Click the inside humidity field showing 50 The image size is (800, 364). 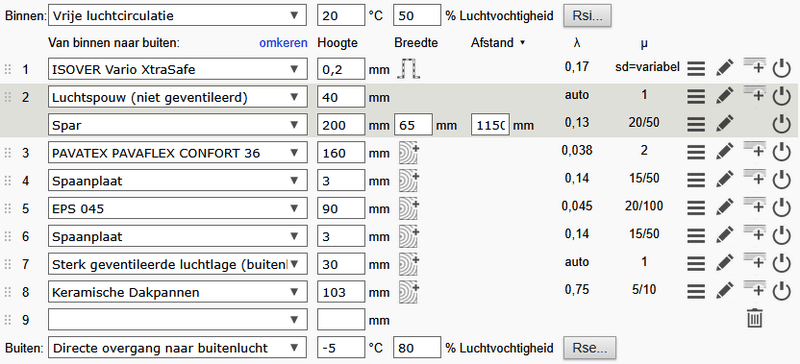point(417,15)
